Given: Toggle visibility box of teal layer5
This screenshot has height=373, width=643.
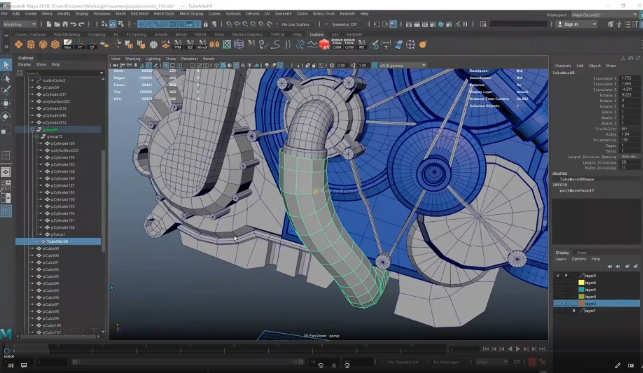Looking at the screenshot, I should pos(558,289).
